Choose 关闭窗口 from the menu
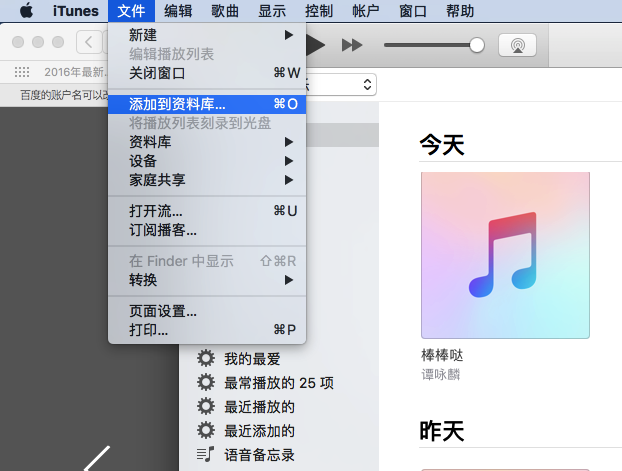Image resolution: width=622 pixels, height=471 pixels. coord(207,73)
